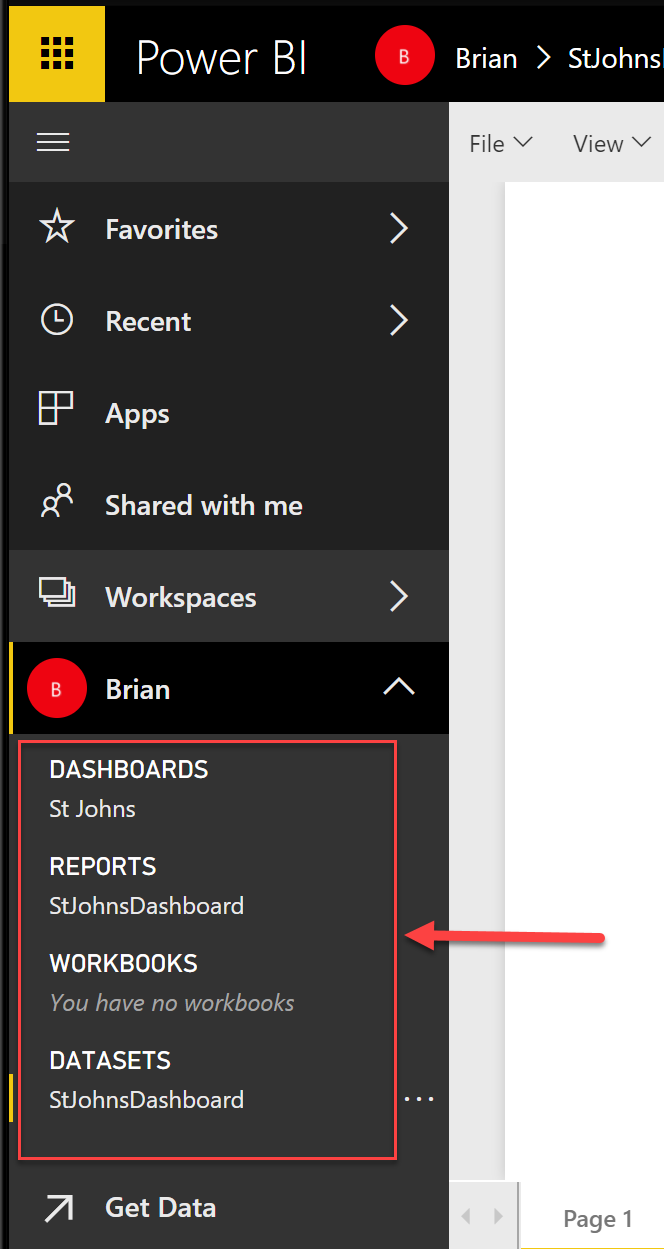The image size is (664, 1249).
Task: Click the Apps grid icon
Action: click(x=57, y=410)
